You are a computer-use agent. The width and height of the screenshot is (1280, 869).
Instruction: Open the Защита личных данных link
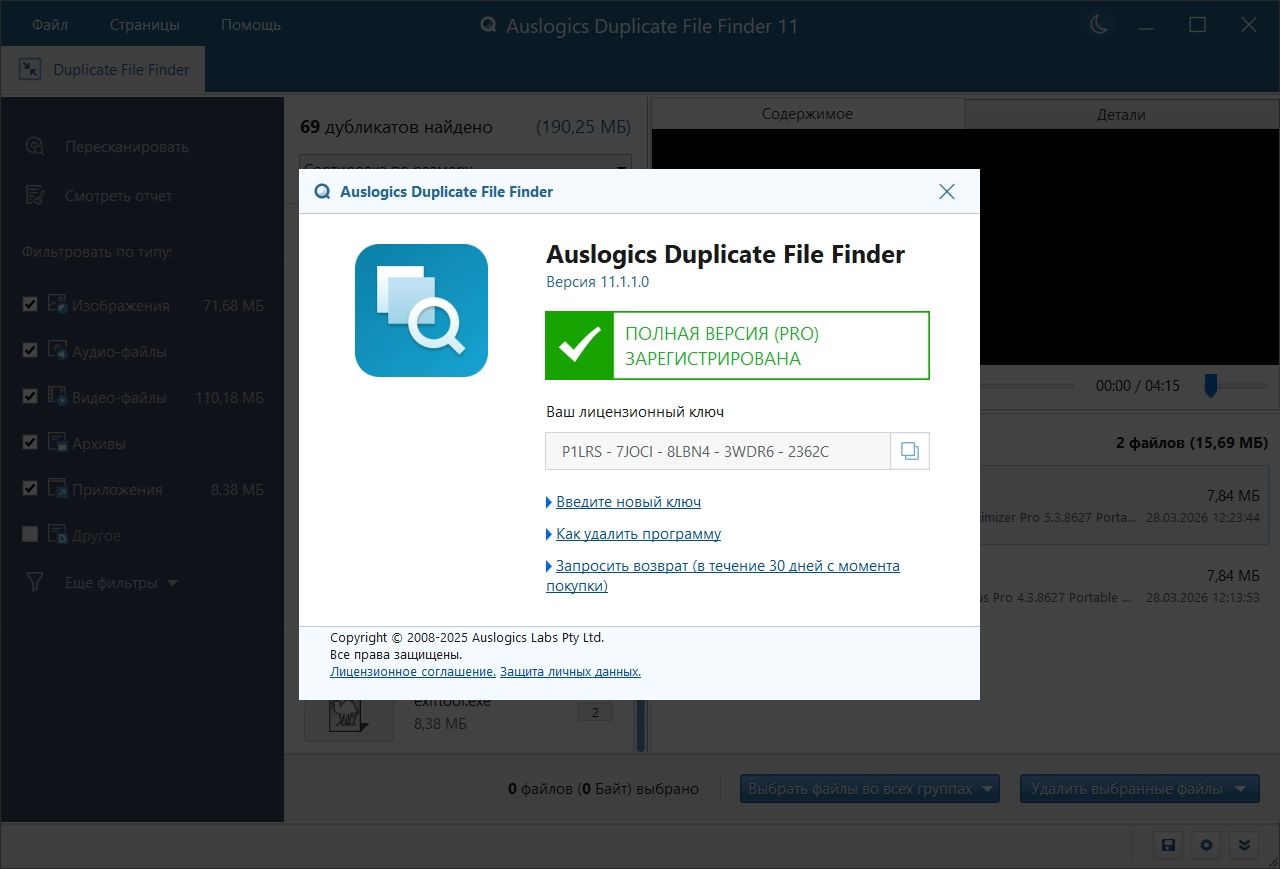[570, 672]
